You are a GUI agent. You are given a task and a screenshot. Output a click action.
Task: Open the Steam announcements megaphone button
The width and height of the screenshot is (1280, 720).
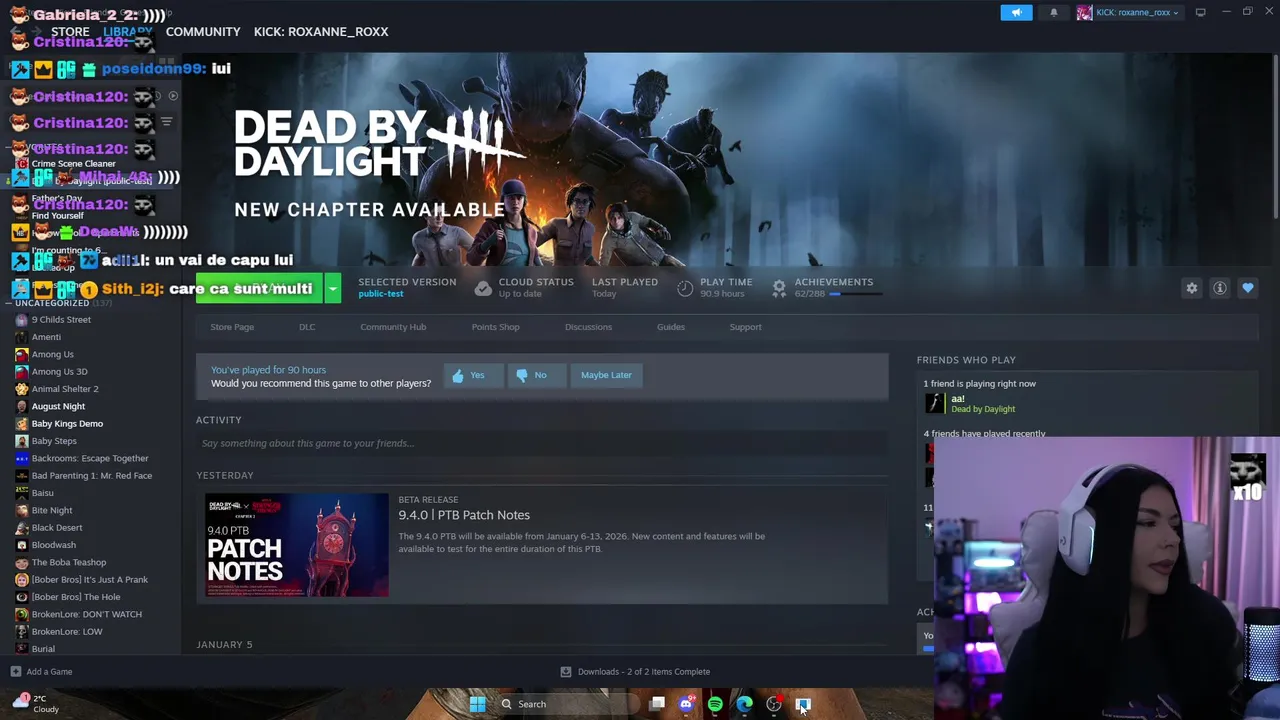pyautogui.click(x=1016, y=12)
